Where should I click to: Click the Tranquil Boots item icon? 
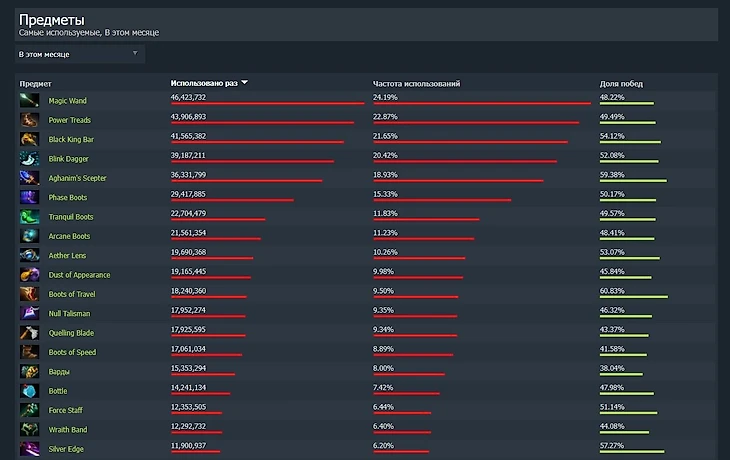(x=29, y=216)
